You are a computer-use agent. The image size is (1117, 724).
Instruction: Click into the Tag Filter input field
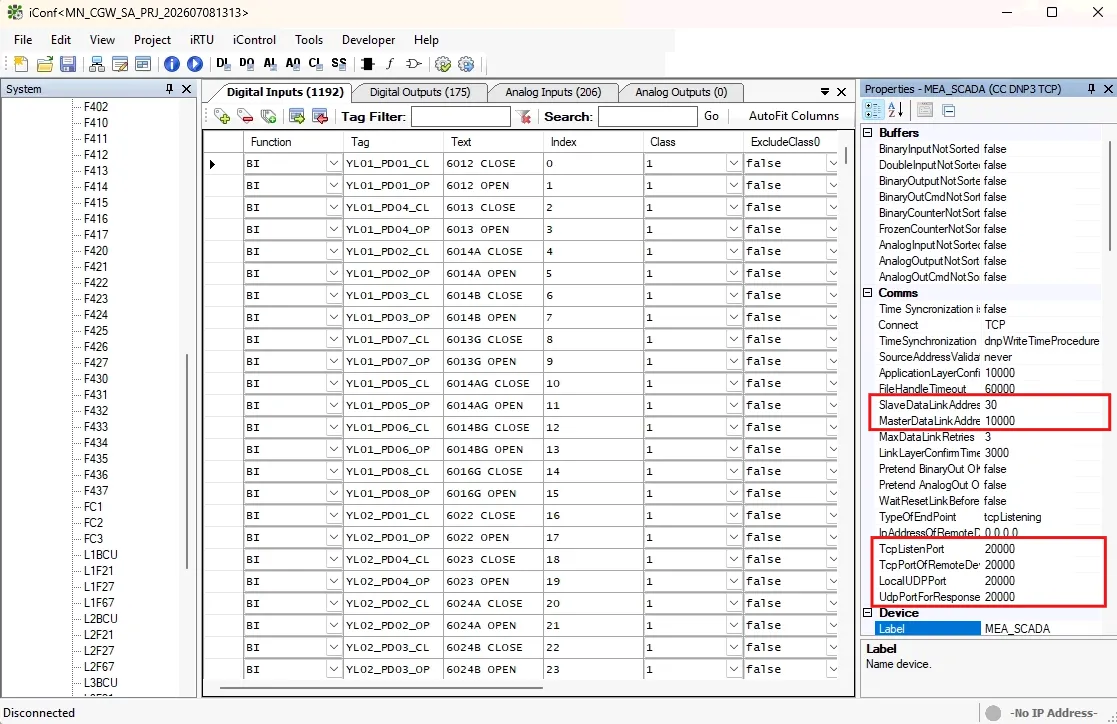pyautogui.click(x=461, y=117)
